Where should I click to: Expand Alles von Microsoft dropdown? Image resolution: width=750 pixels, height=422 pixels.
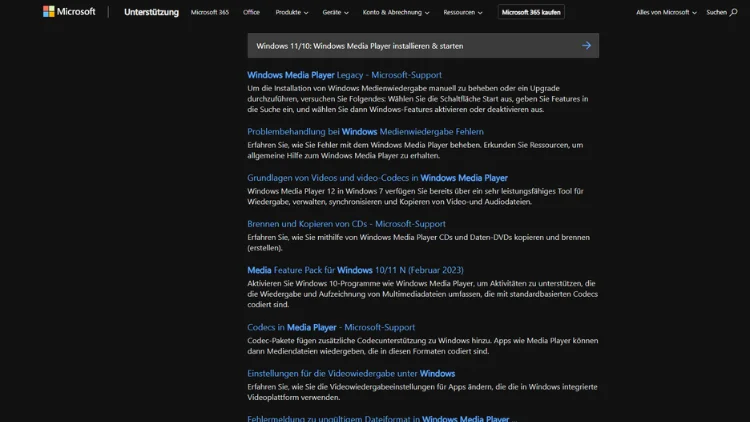pyautogui.click(x=666, y=12)
